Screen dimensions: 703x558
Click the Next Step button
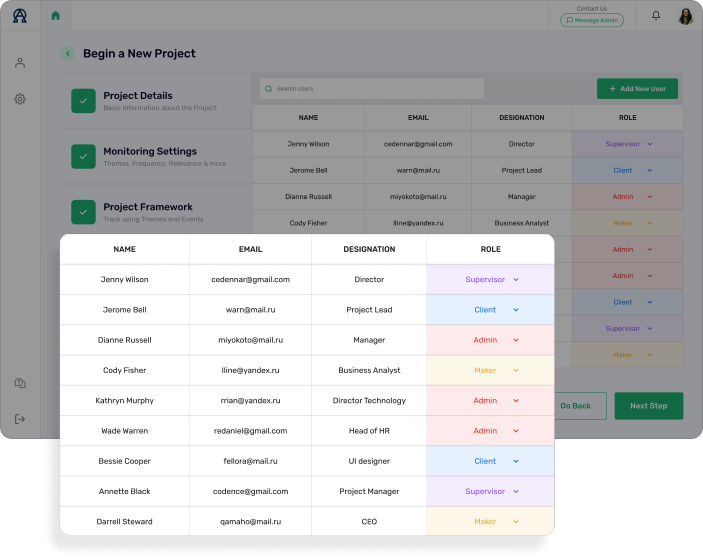click(x=648, y=406)
